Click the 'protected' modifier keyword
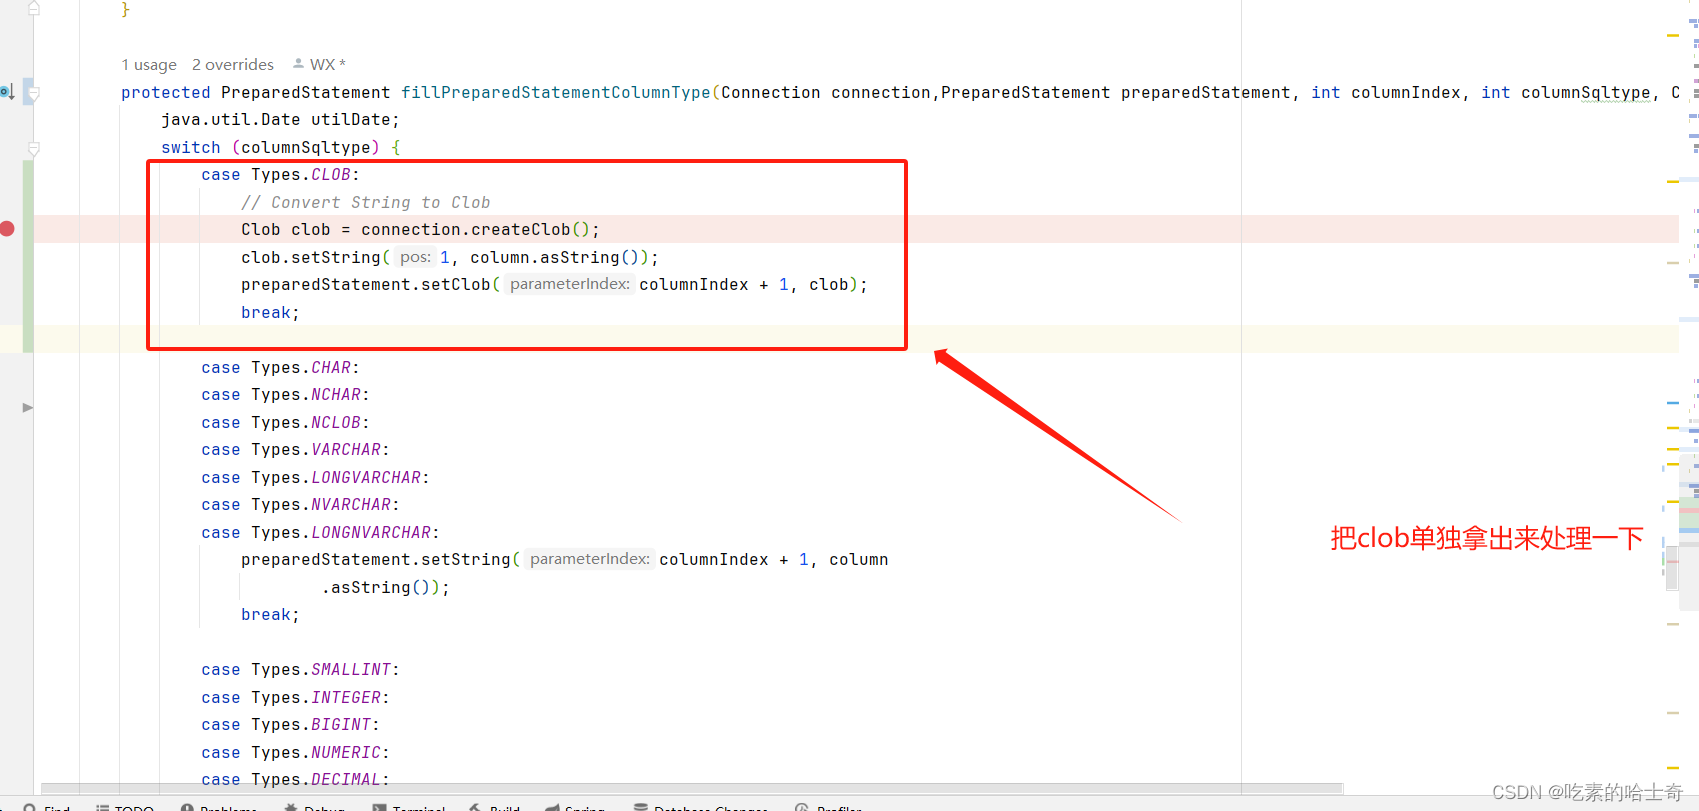The width and height of the screenshot is (1699, 811). pyautogui.click(x=166, y=93)
